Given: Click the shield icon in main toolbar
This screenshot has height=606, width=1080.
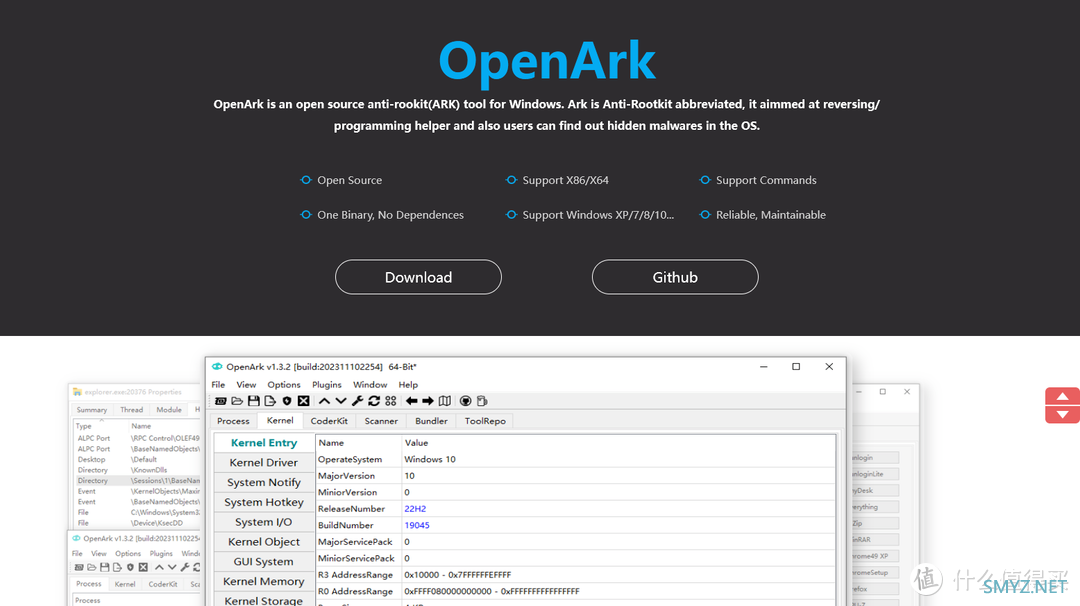Looking at the screenshot, I should 287,401.
